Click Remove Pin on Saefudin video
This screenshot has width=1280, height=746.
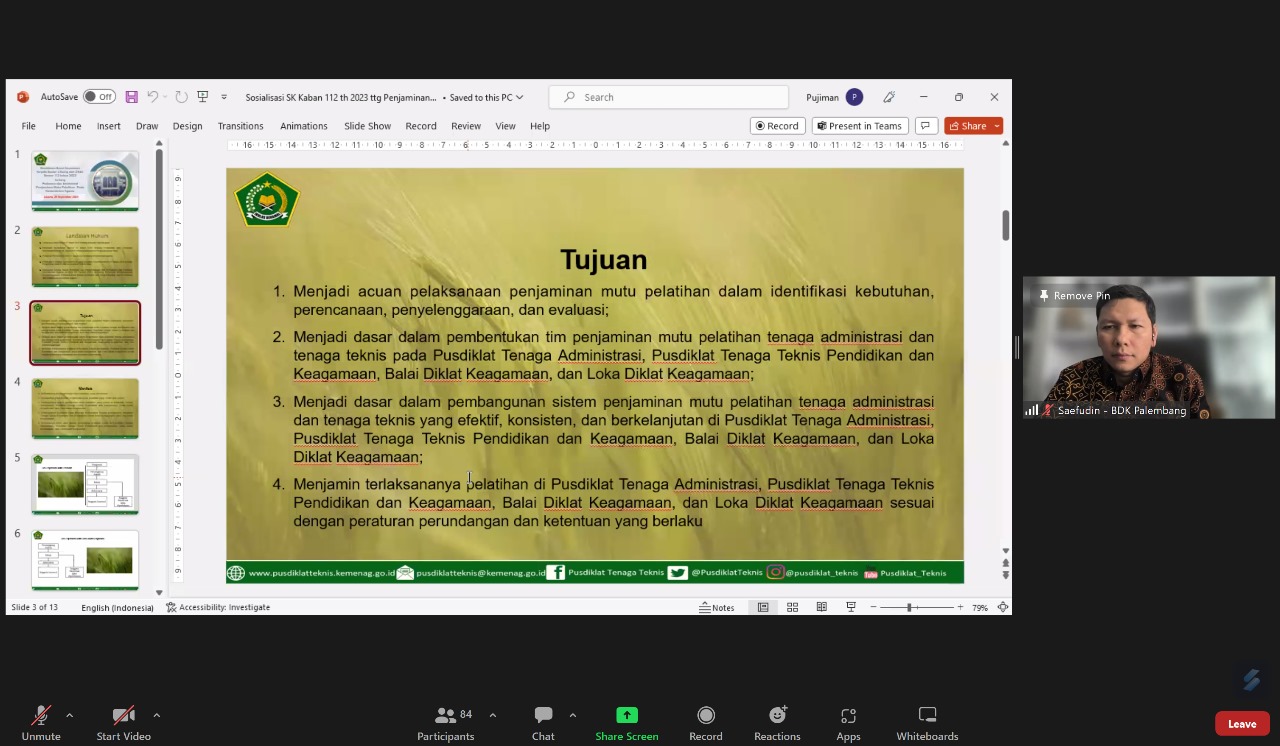pyautogui.click(x=1075, y=296)
